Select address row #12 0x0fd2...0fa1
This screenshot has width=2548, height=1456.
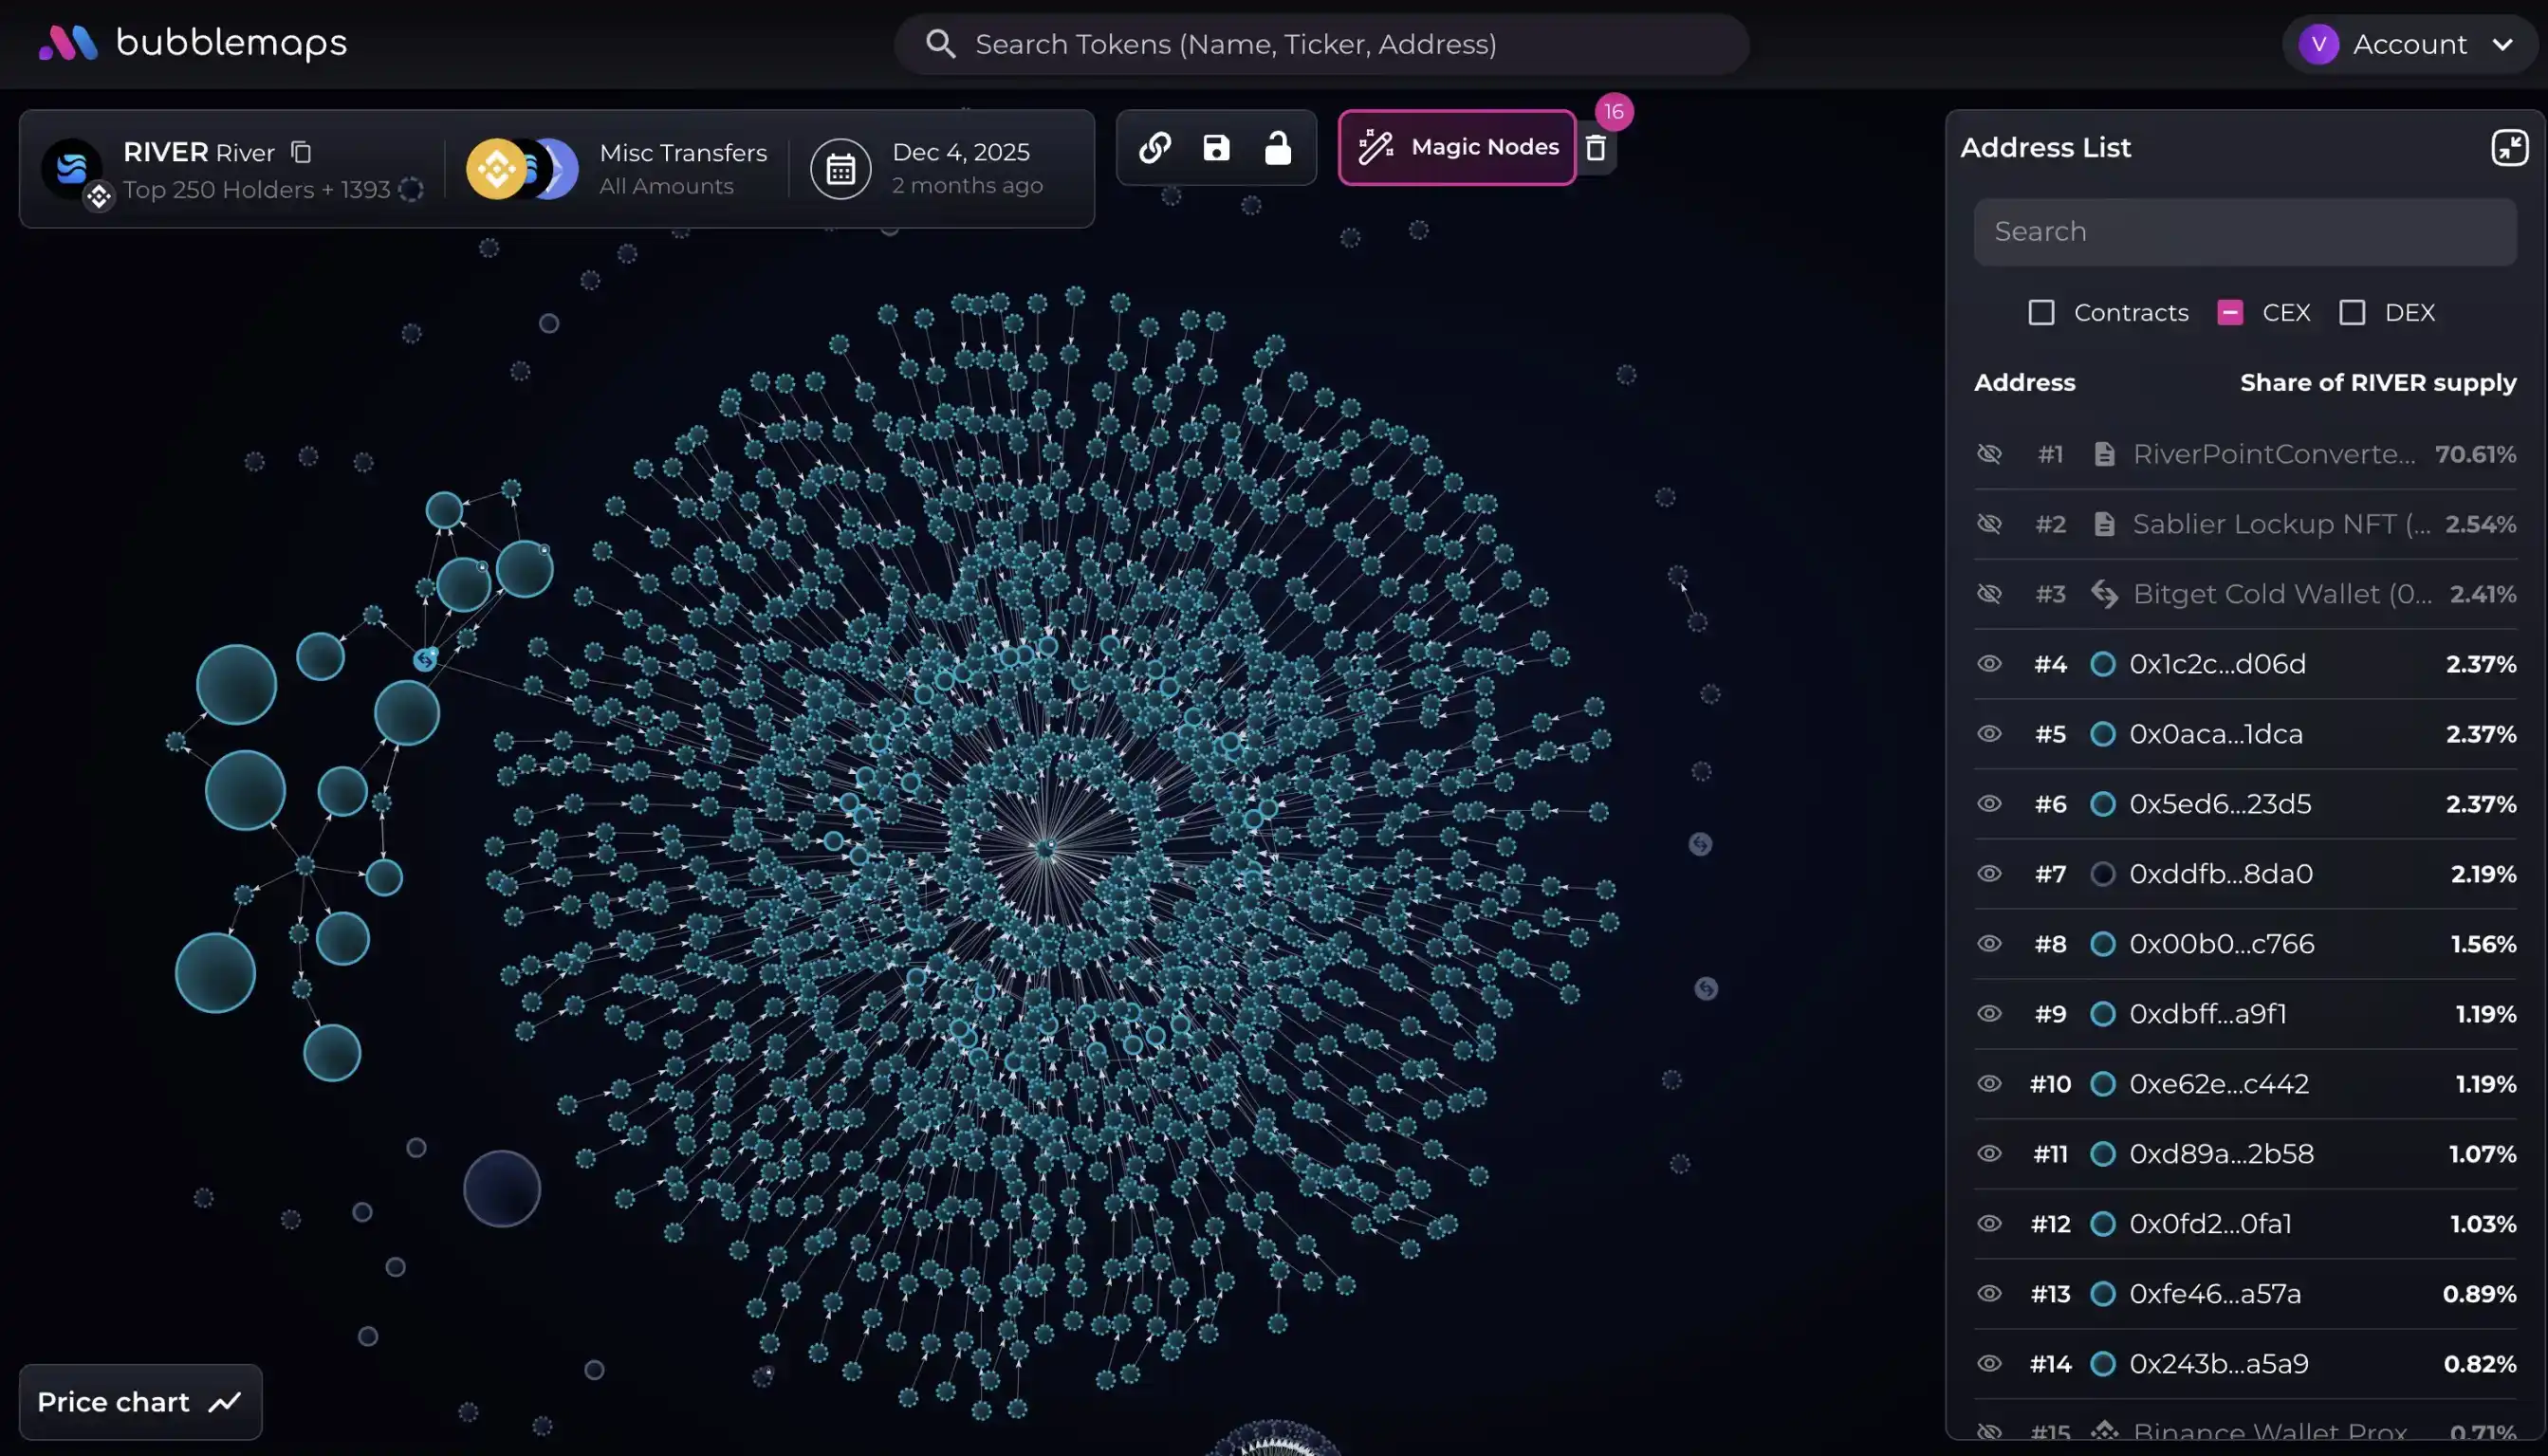coord(2210,1224)
